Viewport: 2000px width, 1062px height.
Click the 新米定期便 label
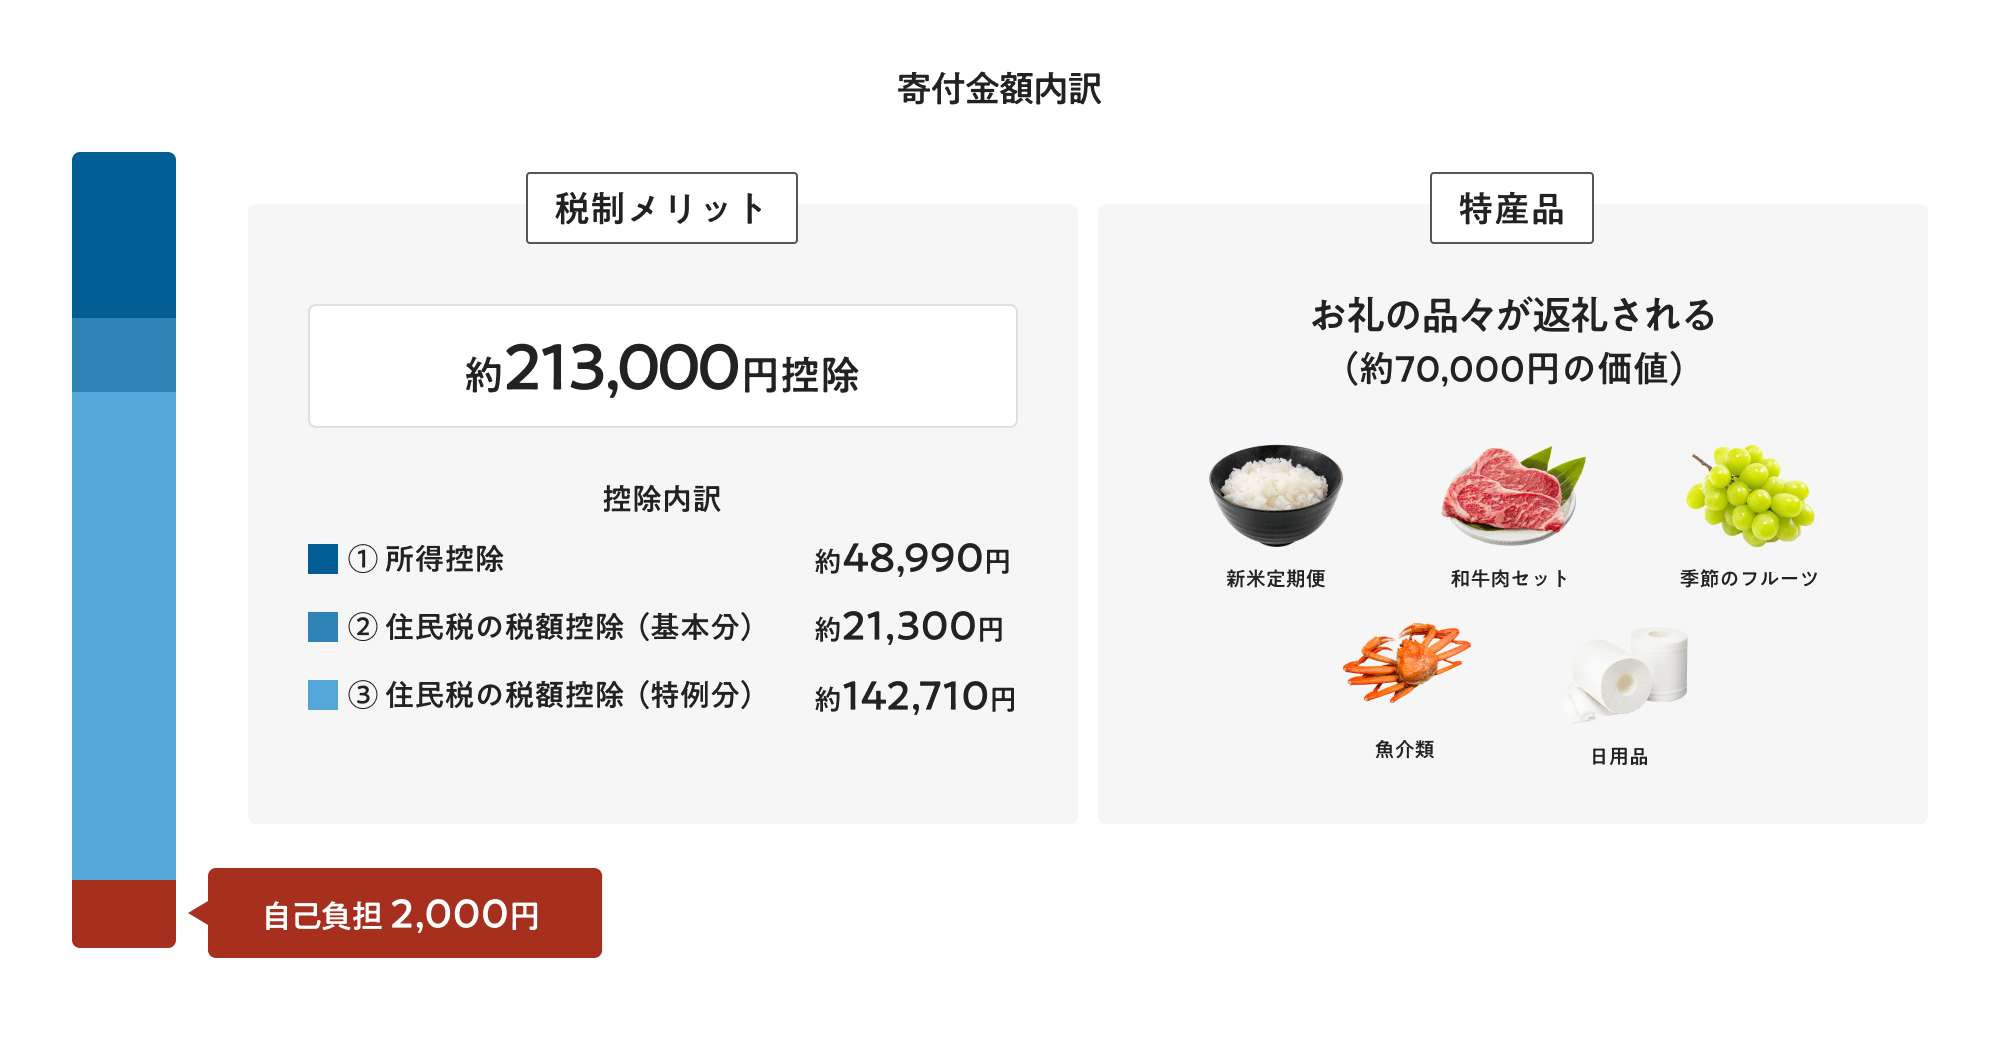(x=1275, y=579)
